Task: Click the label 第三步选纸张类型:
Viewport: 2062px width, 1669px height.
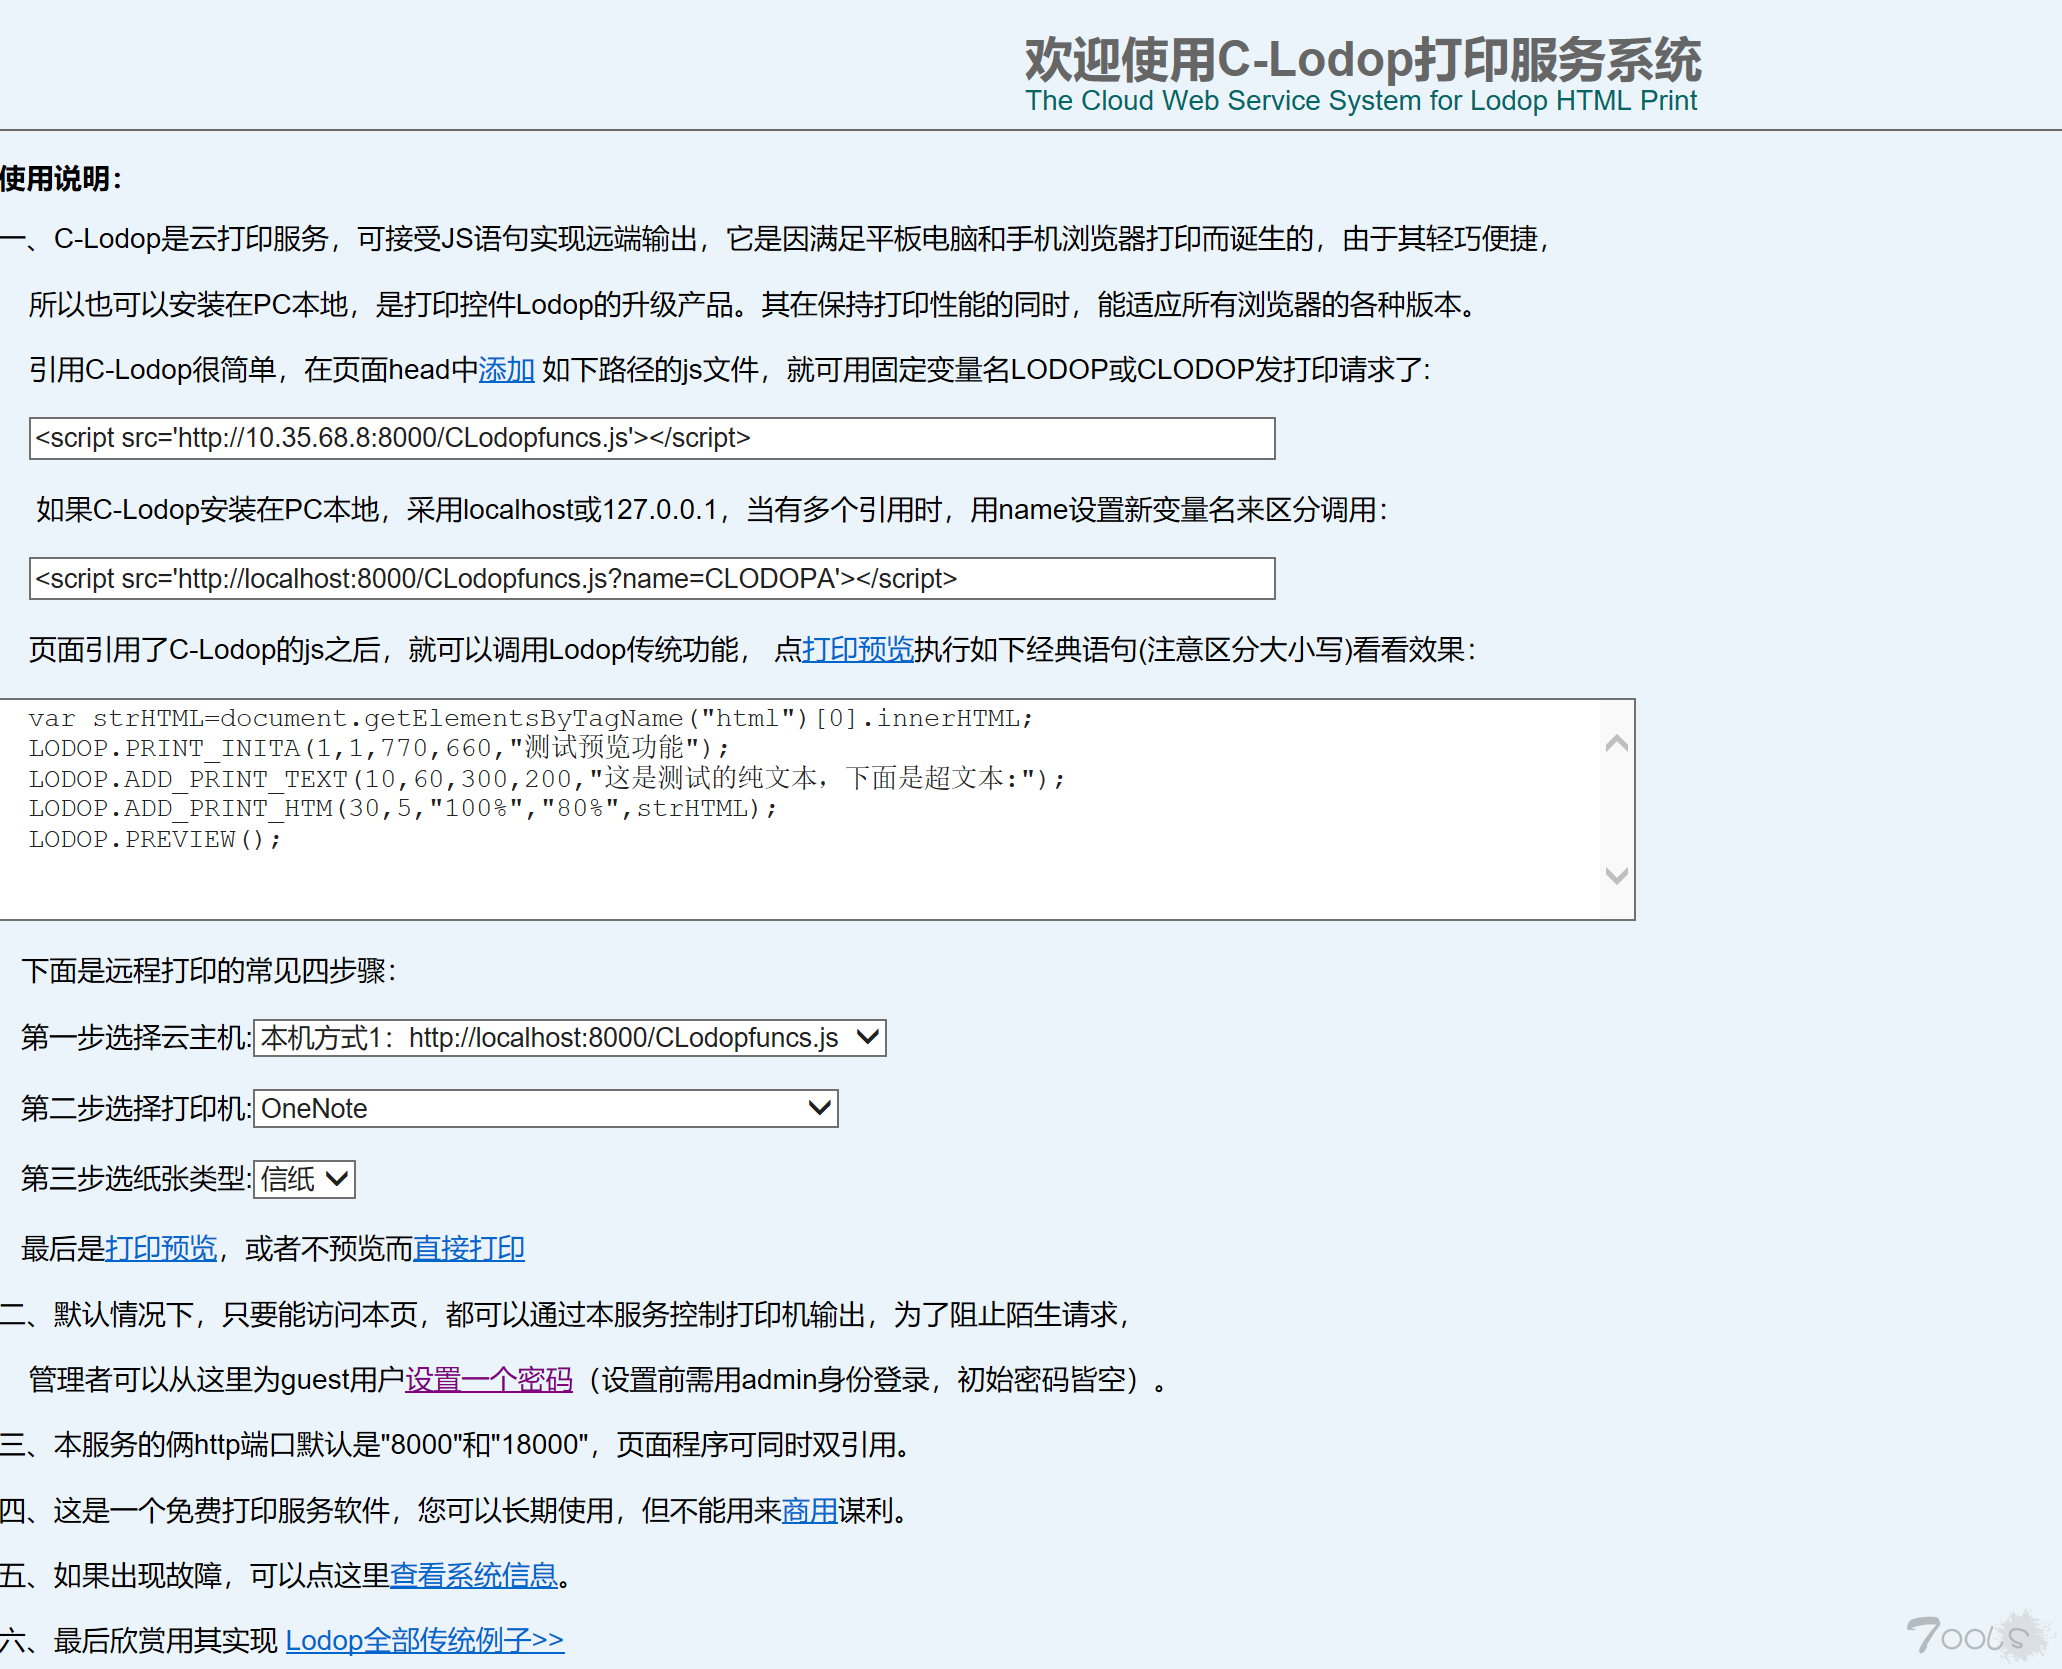Action: [137, 1179]
